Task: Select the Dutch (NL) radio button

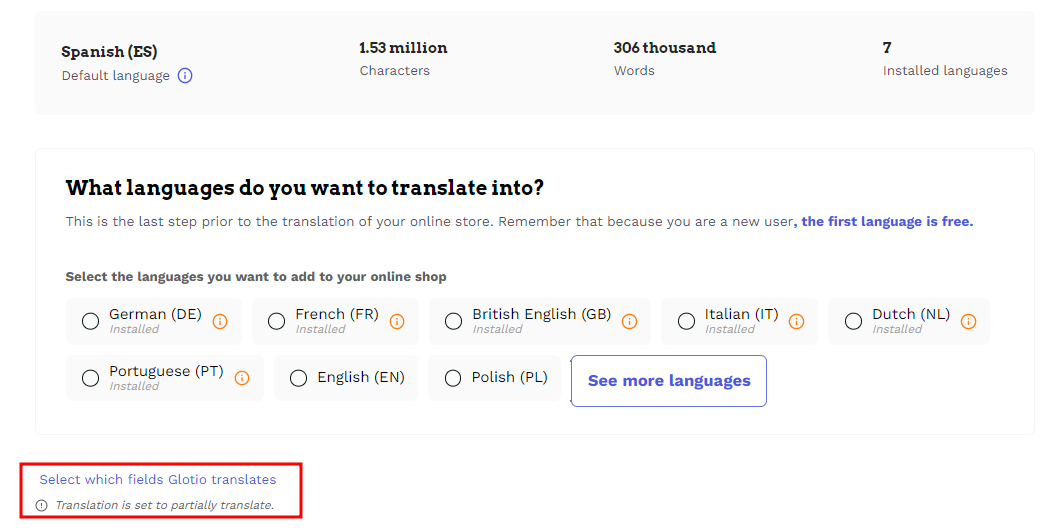Action: (x=854, y=322)
